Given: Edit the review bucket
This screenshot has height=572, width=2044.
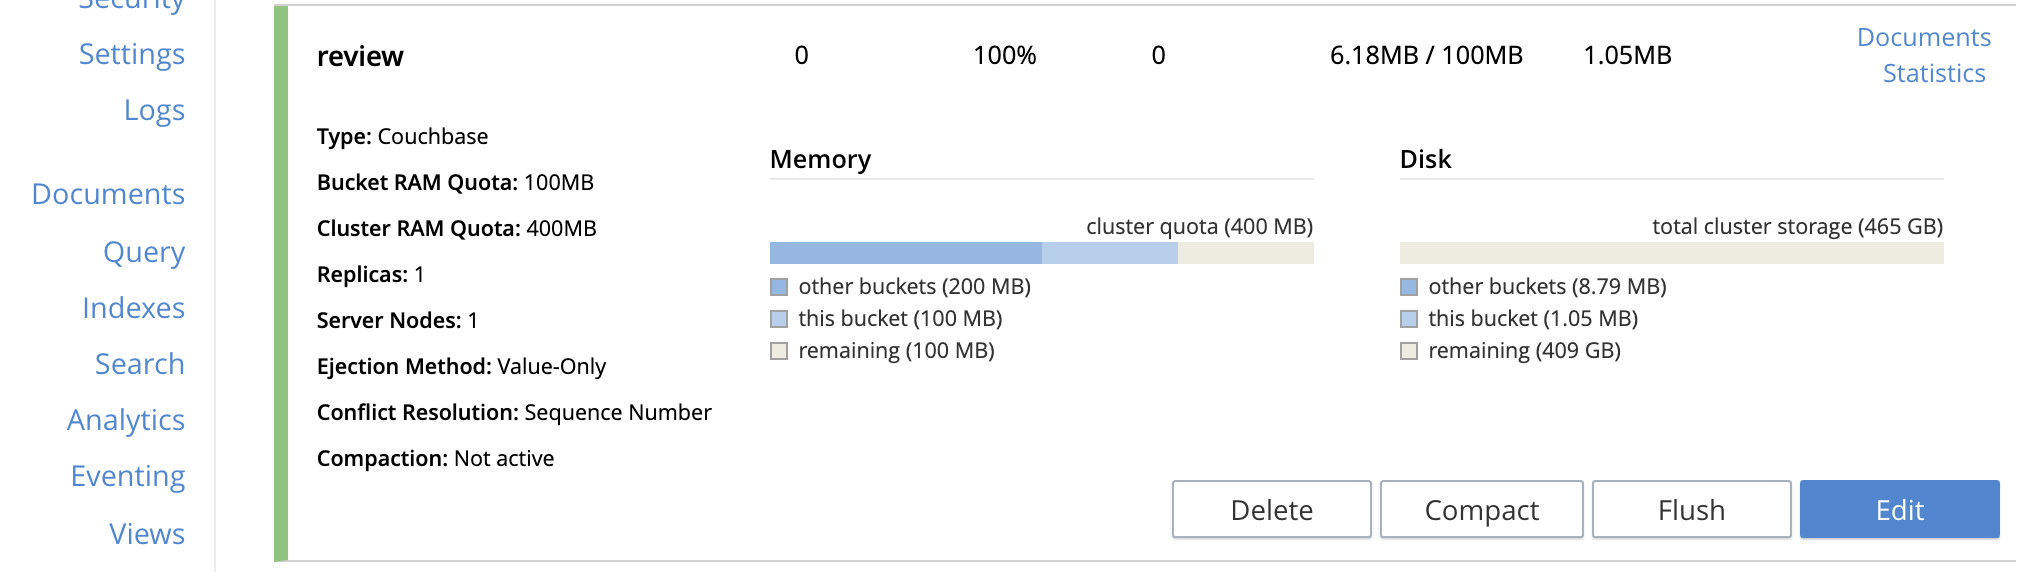Looking at the screenshot, I should point(1899,510).
